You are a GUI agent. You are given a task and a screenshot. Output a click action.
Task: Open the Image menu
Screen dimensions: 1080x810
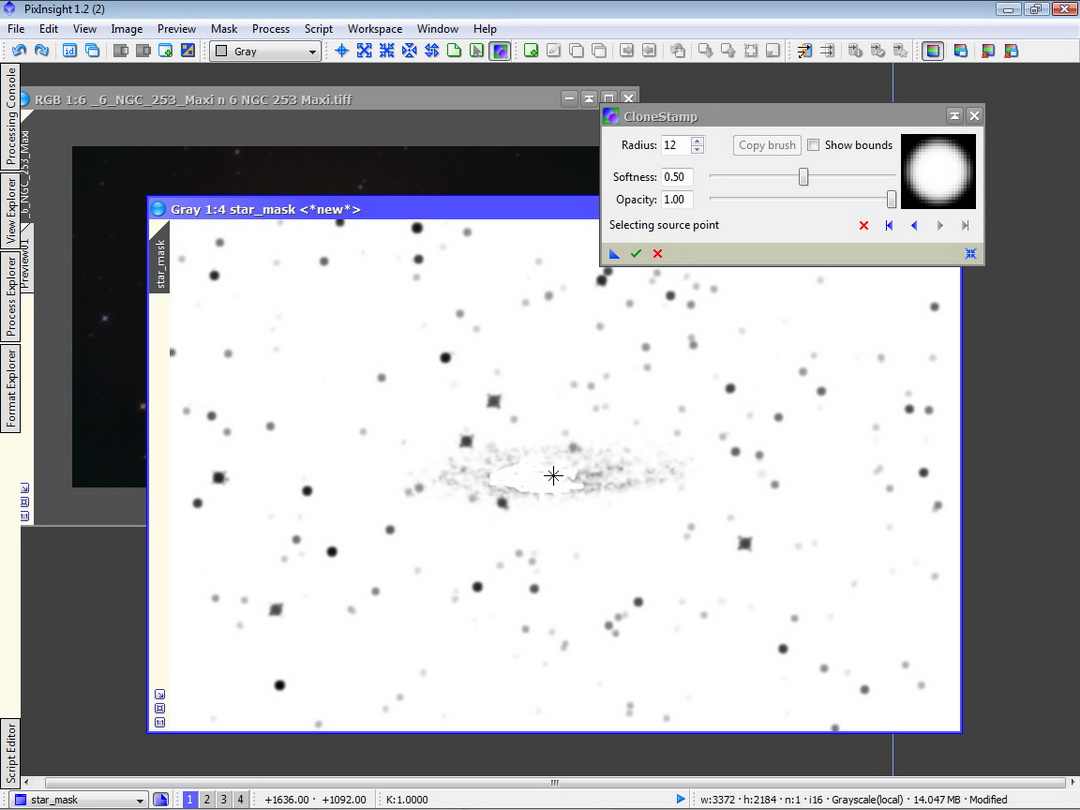coord(127,29)
